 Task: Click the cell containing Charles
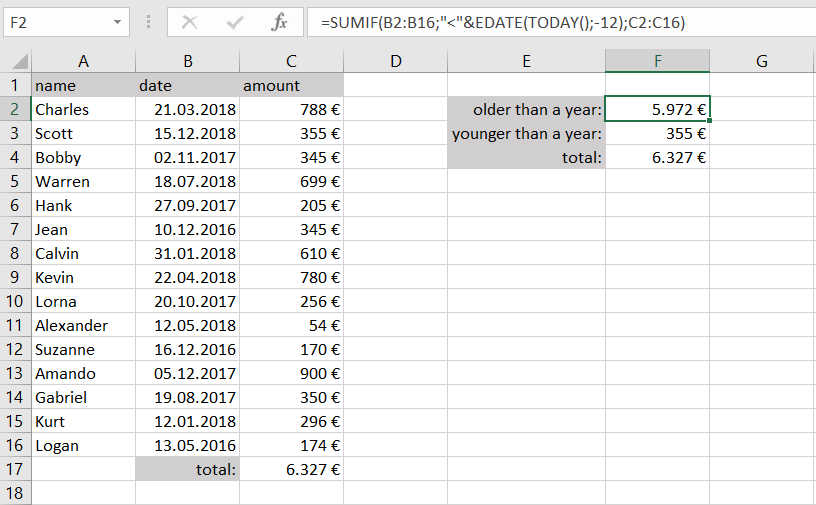(83, 109)
